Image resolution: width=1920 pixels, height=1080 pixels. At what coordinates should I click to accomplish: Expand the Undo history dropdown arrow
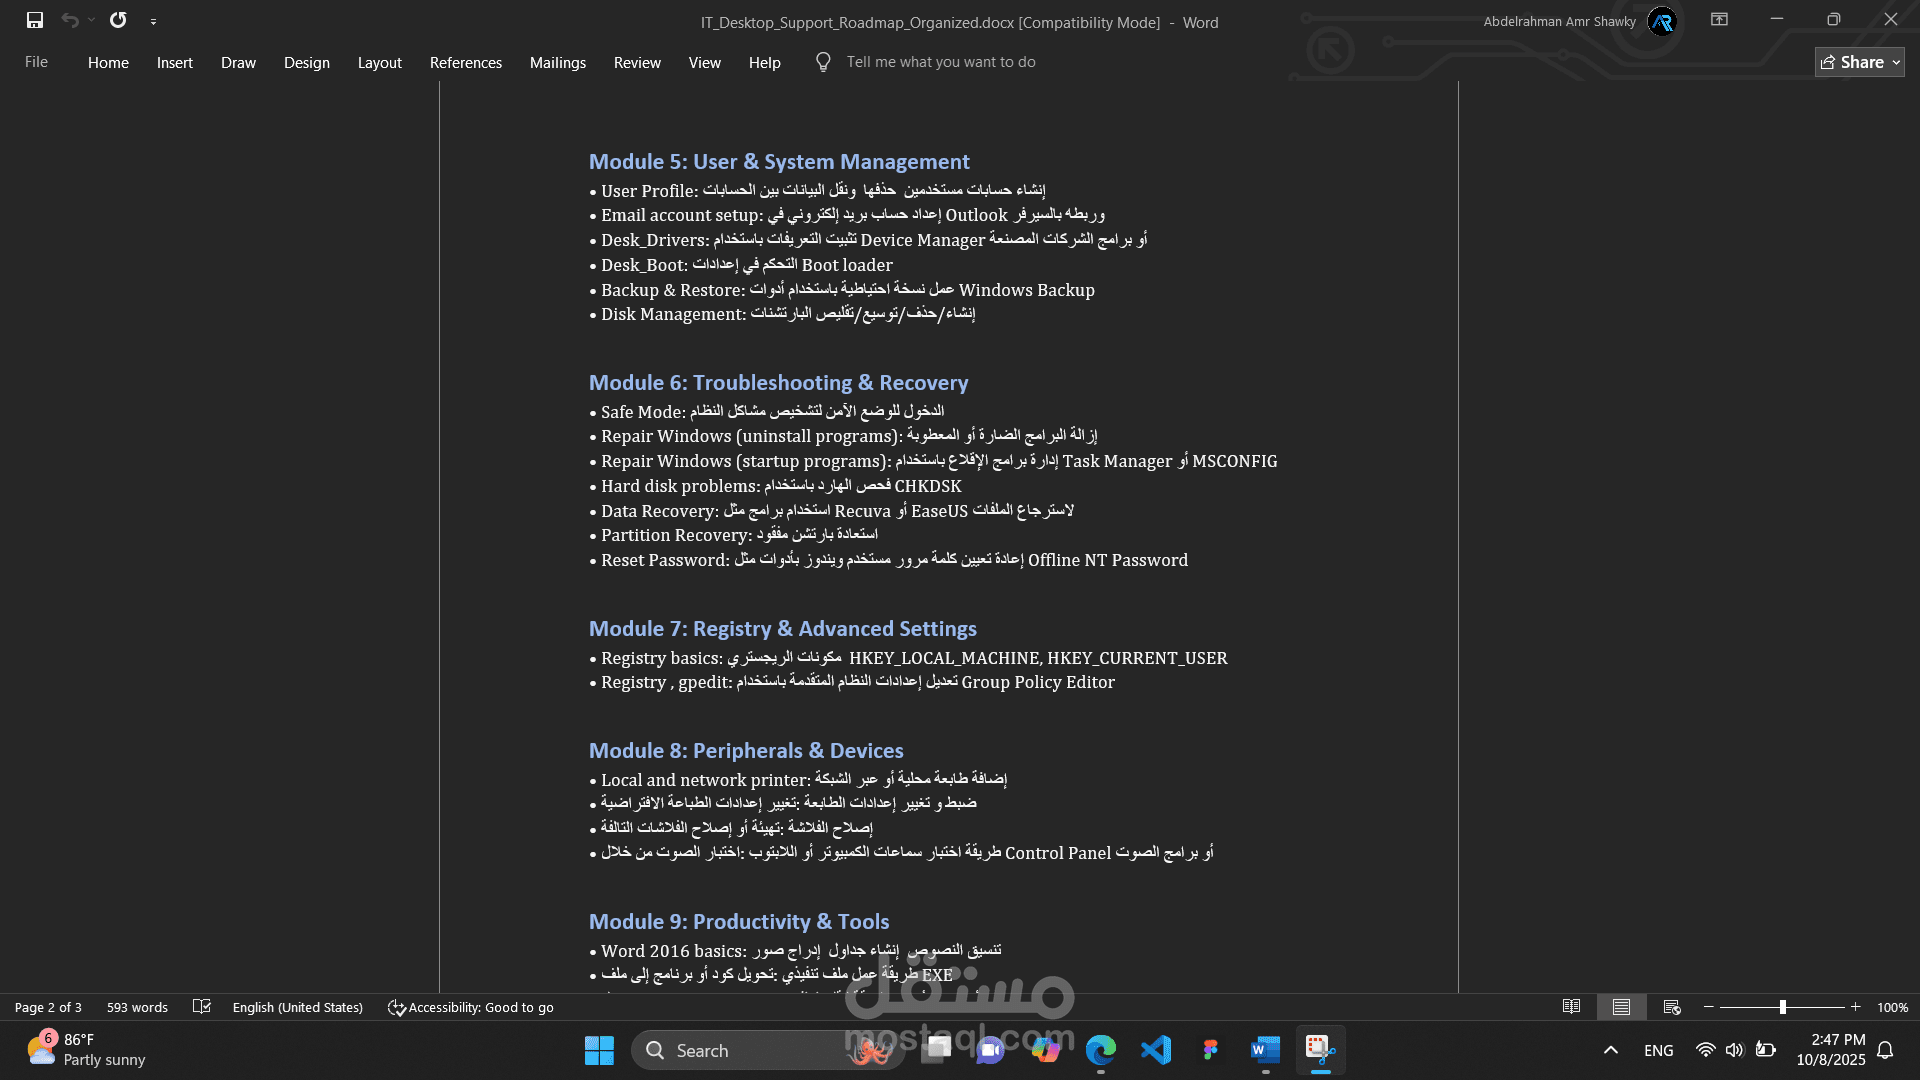coord(91,20)
